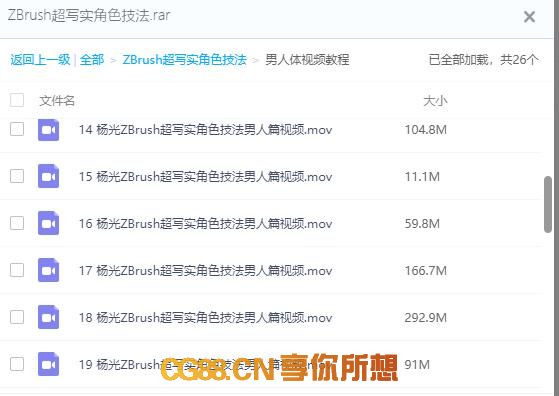
Task: Check the box for file 15 .mov
Action: (17, 176)
